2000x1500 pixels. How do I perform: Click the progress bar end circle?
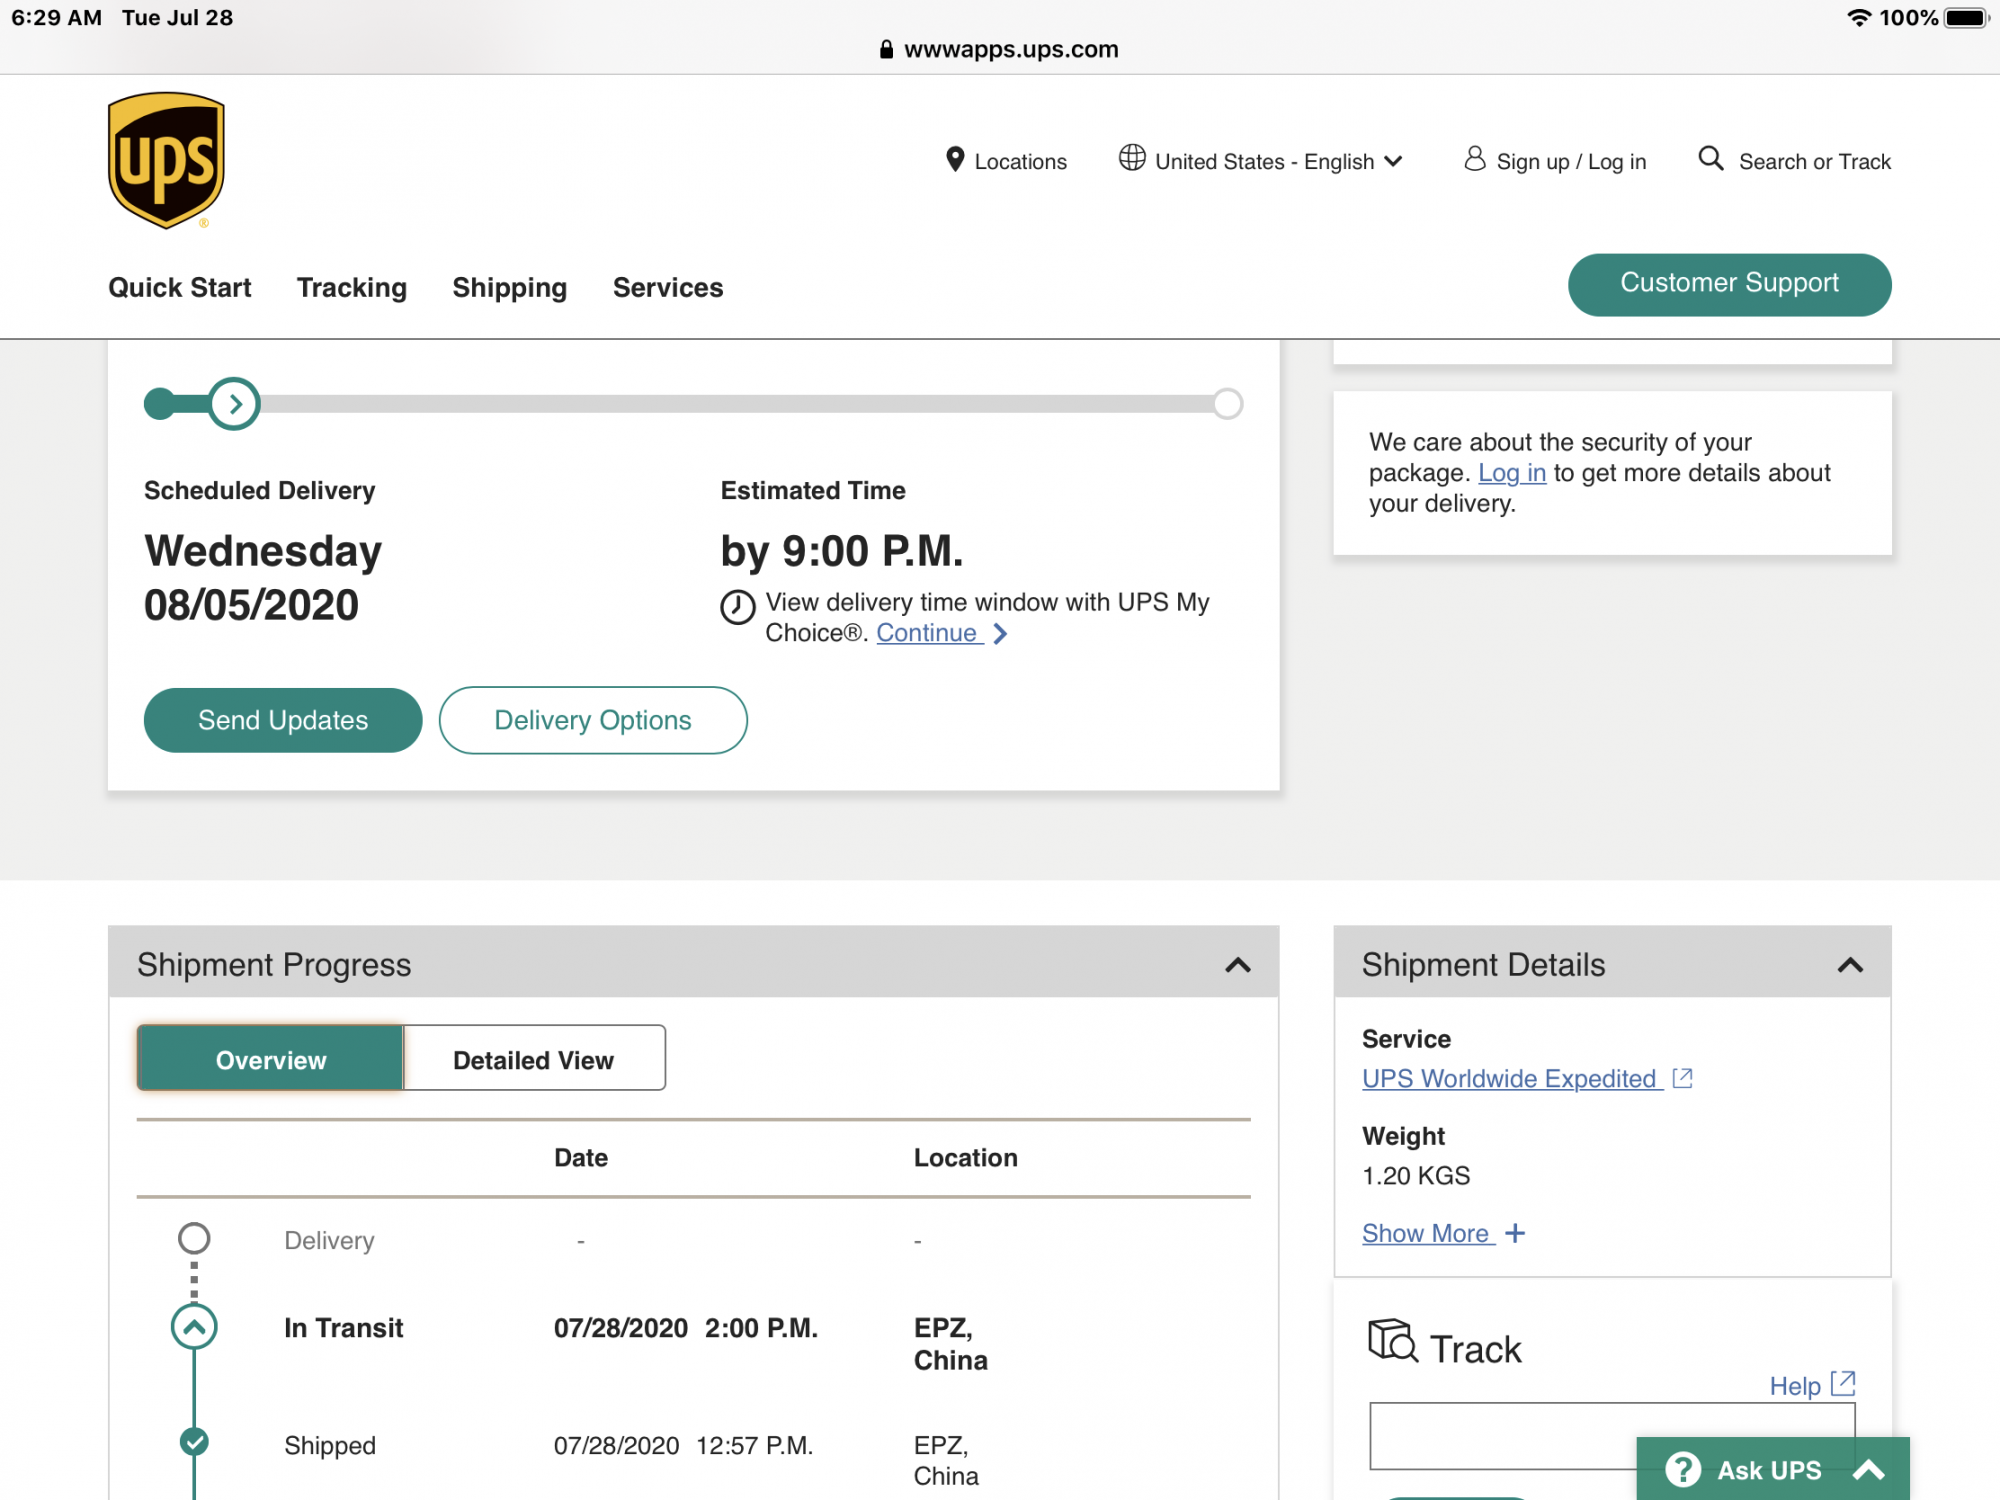click(1228, 404)
